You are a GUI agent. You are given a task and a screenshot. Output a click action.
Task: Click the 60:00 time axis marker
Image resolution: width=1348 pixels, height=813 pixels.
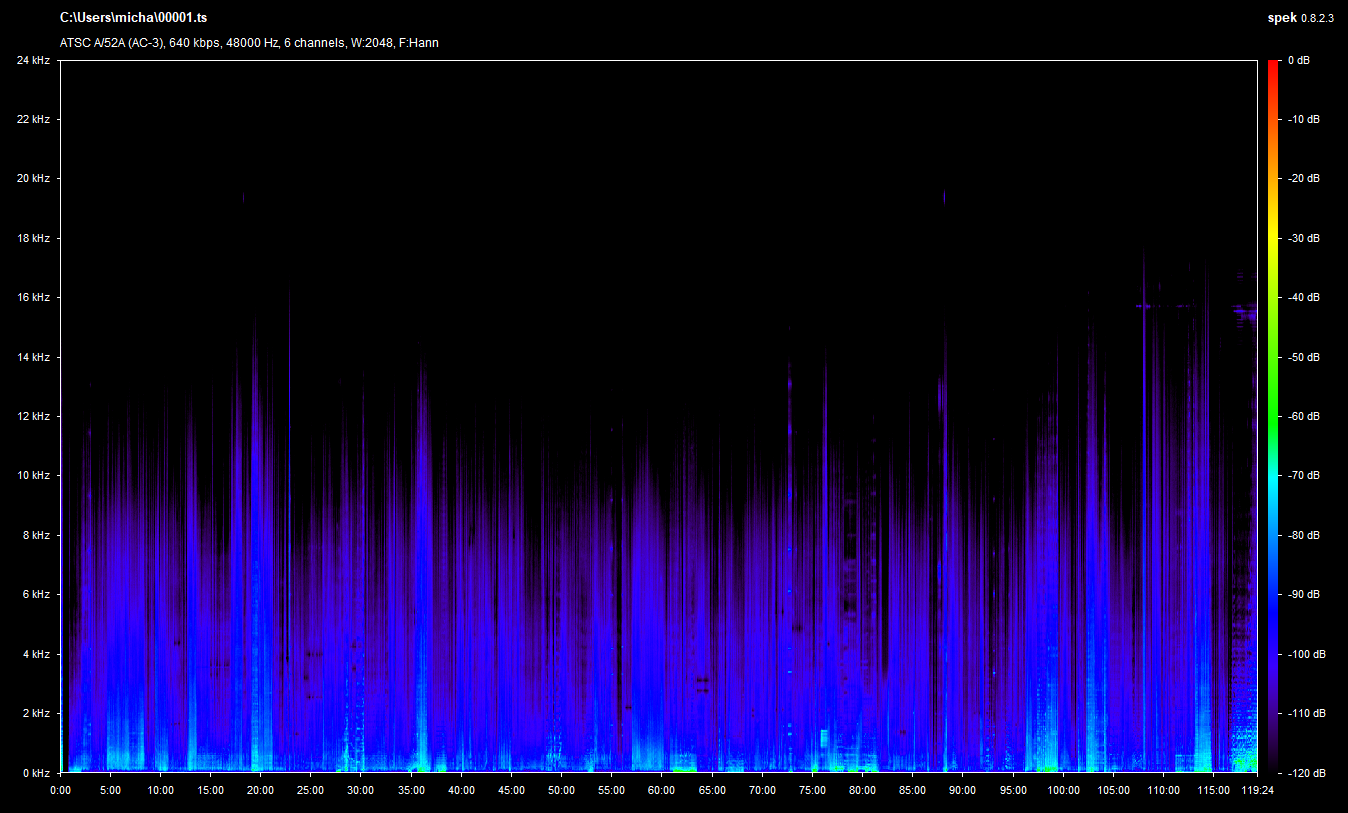pyautogui.click(x=662, y=789)
